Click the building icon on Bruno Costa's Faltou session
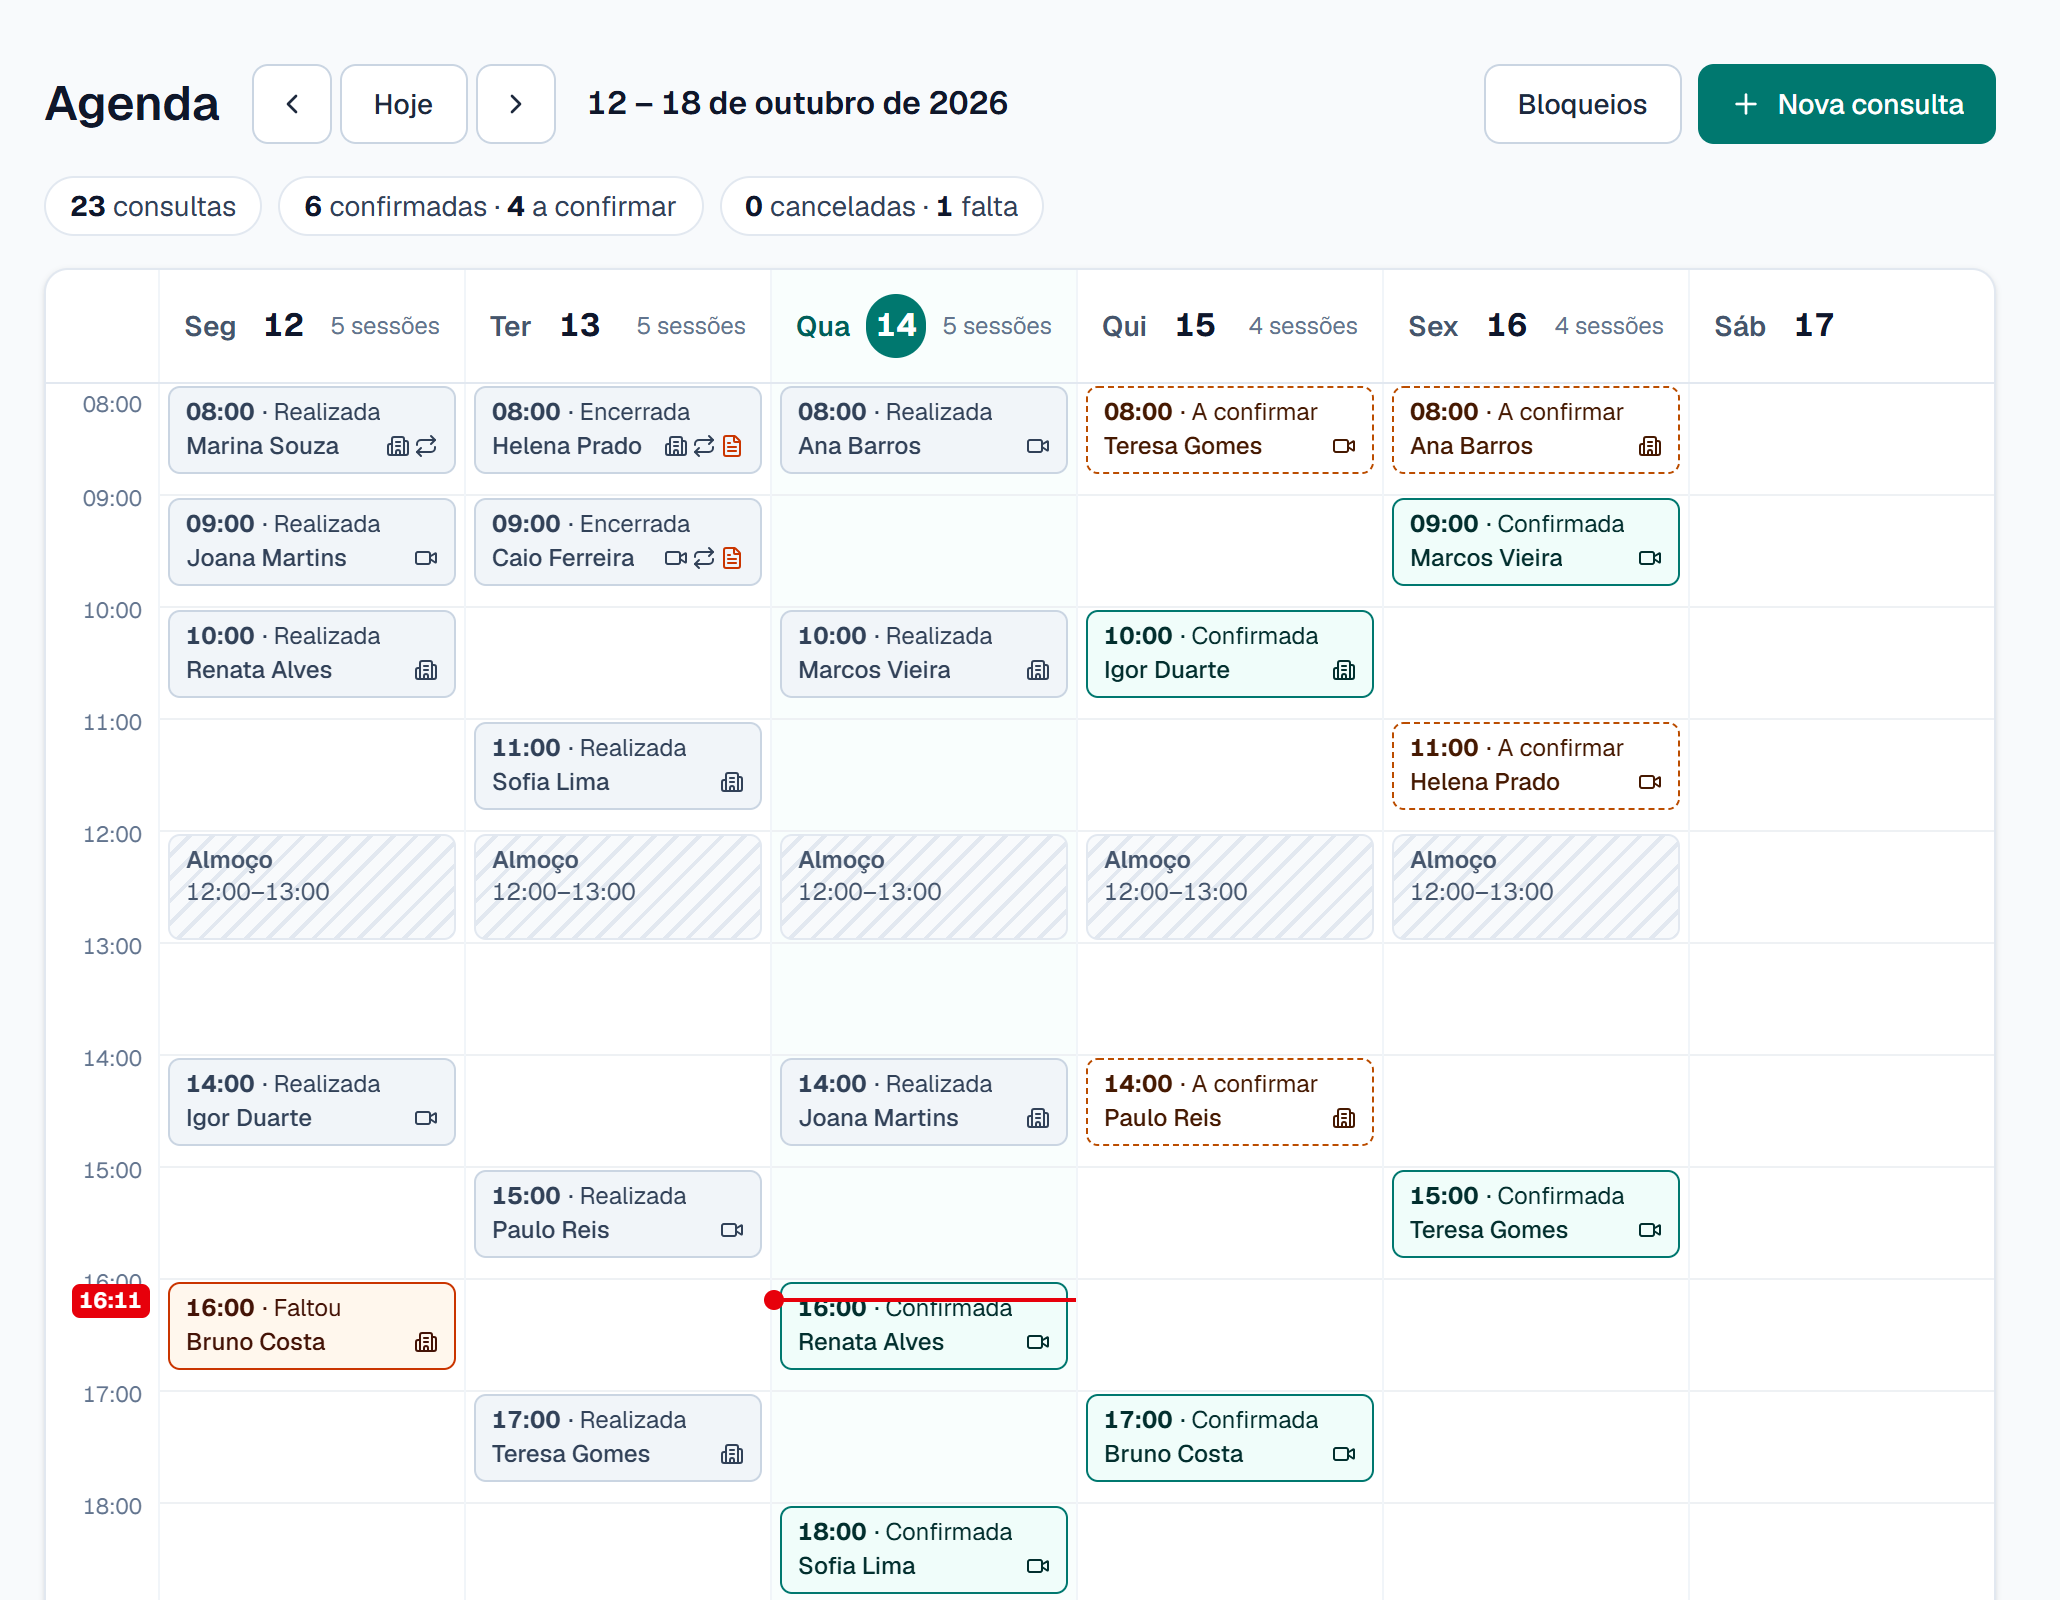Viewport: 2060px width, 1600px height. pos(427,1342)
